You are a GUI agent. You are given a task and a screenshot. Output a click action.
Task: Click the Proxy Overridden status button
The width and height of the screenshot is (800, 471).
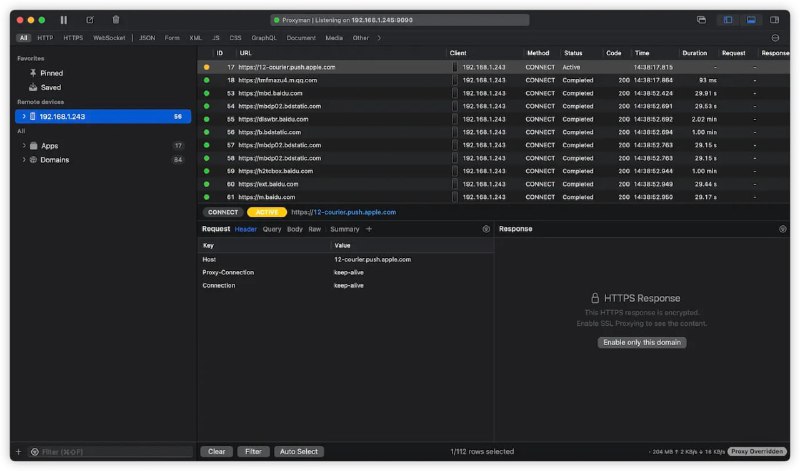pyautogui.click(x=757, y=452)
